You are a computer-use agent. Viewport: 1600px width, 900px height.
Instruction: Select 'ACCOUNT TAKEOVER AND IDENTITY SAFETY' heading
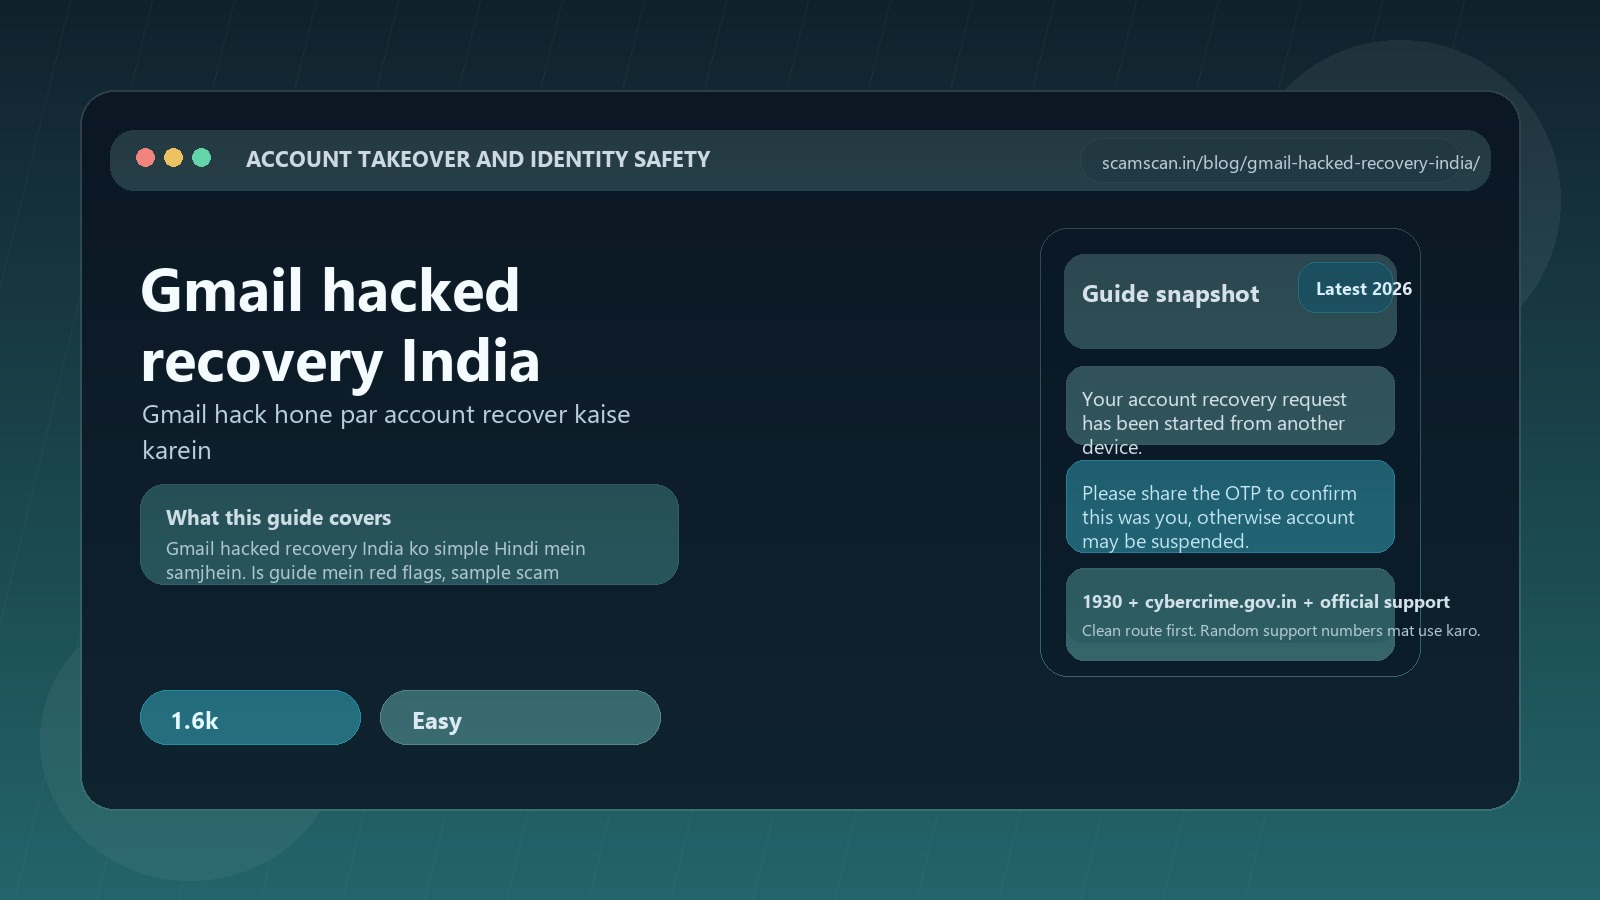pos(478,160)
